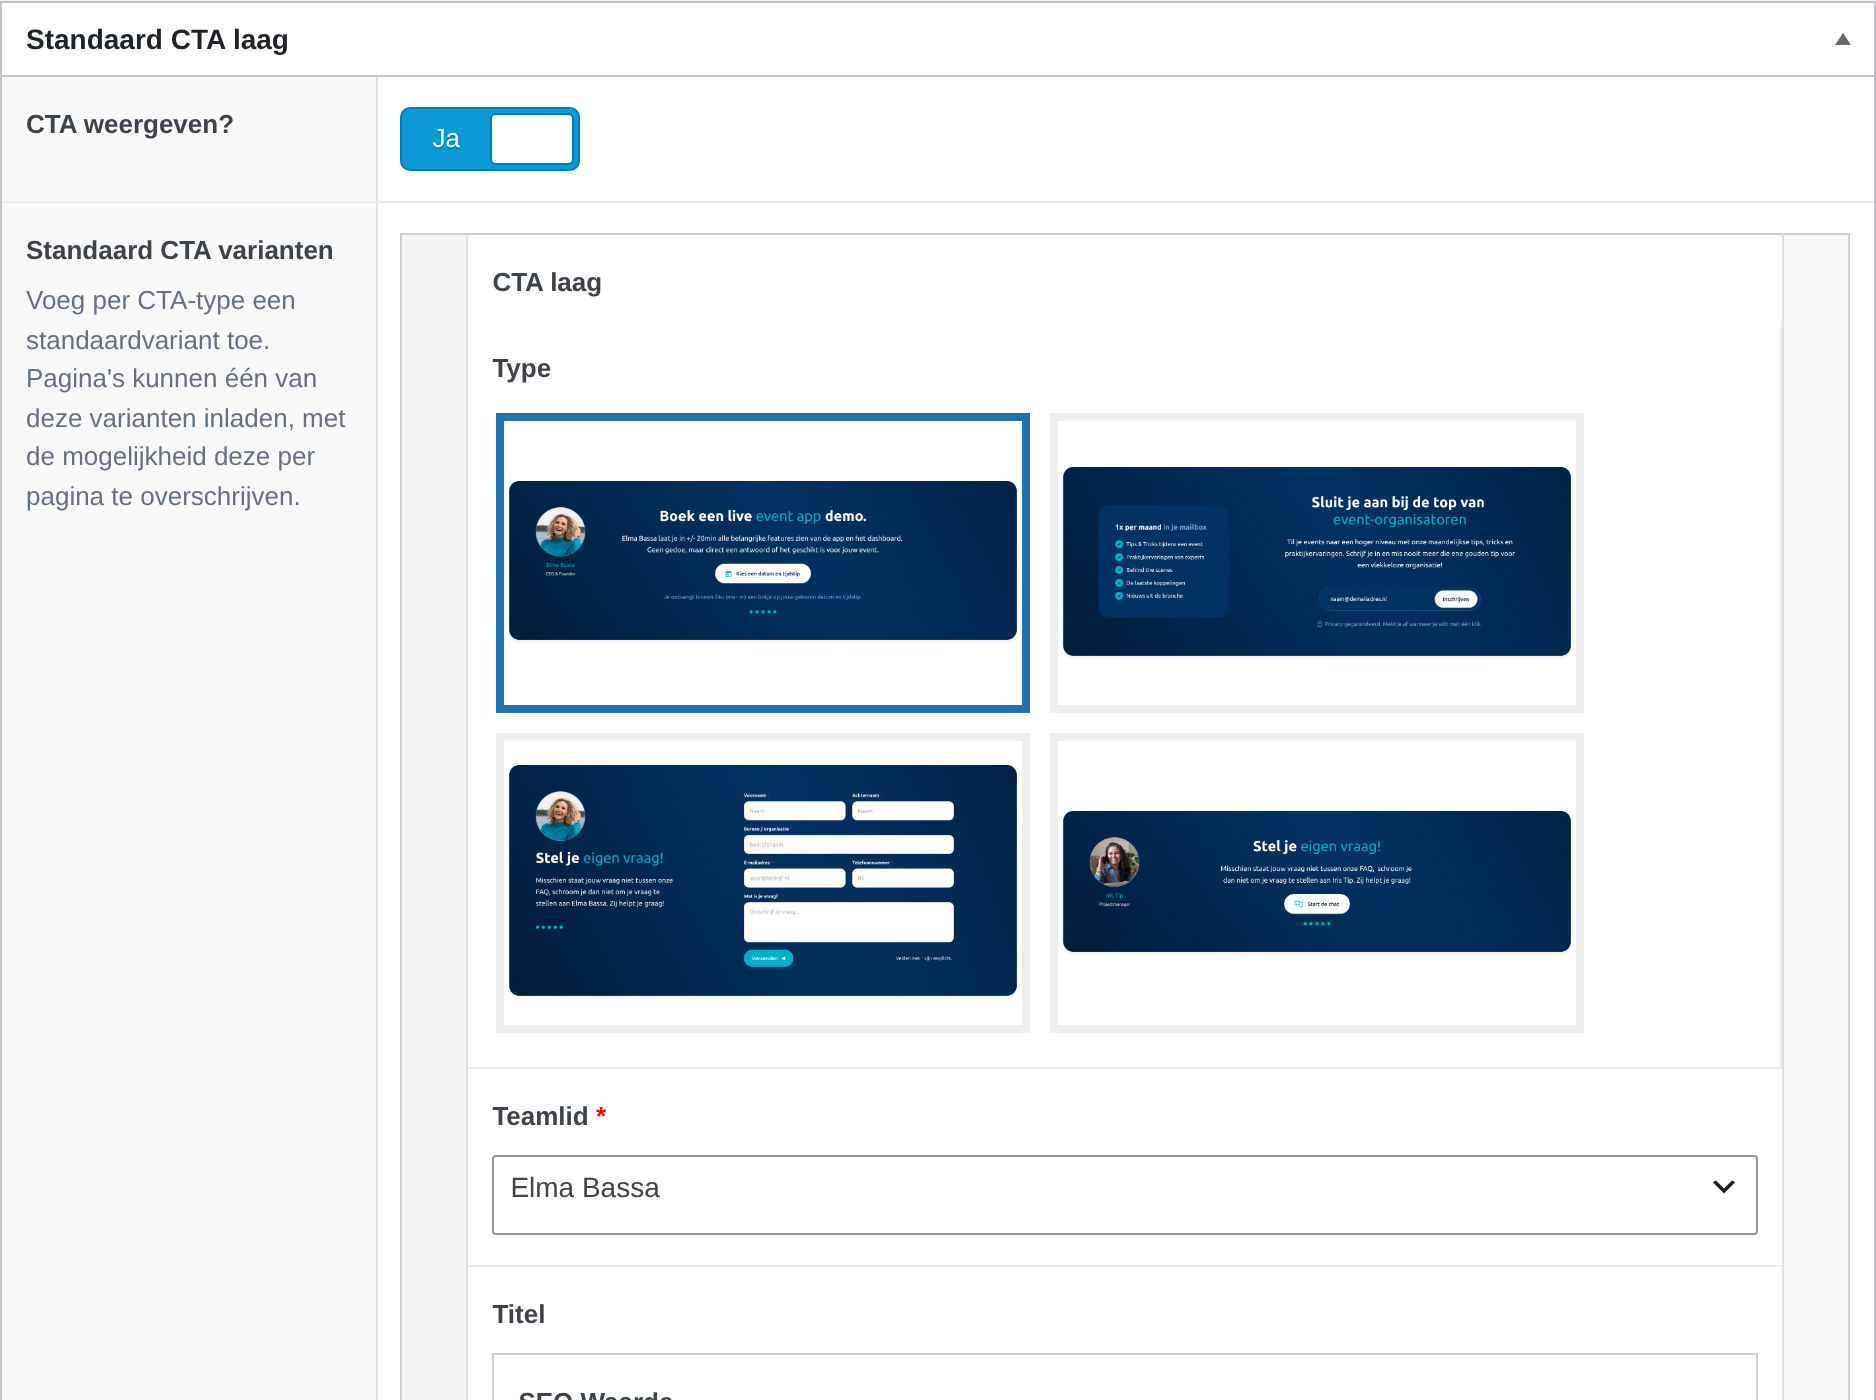Screen dimensions: 1876x1400
Task: Open the Teamlid dropdown showing Elma Bassa
Action: click(1125, 1195)
